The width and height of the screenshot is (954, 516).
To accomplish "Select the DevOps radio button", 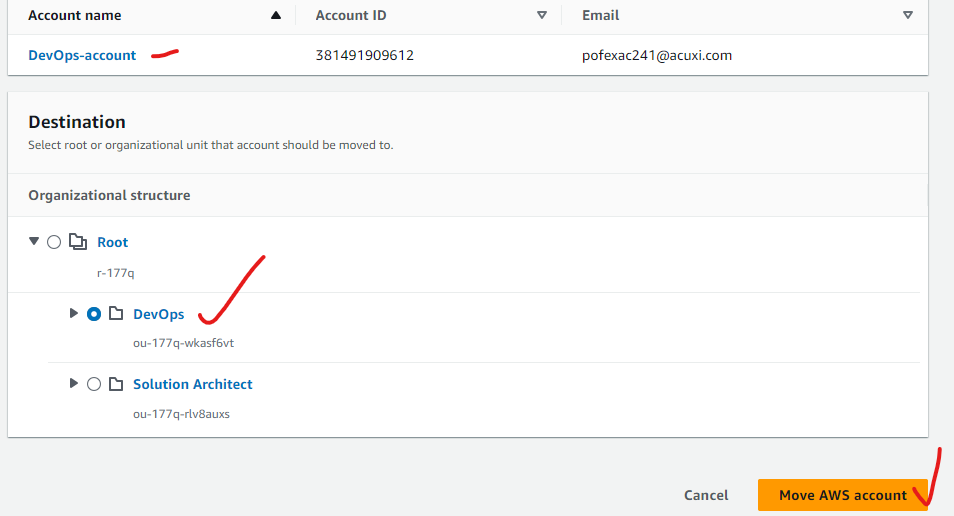I will pos(94,314).
